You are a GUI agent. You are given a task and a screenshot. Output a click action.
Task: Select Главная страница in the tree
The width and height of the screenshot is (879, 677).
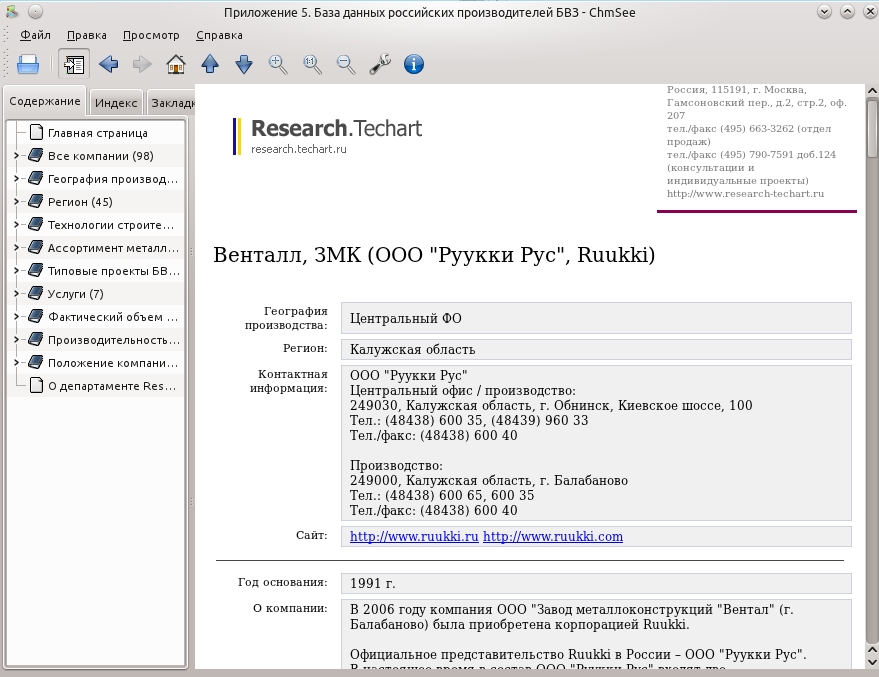[x=98, y=133]
